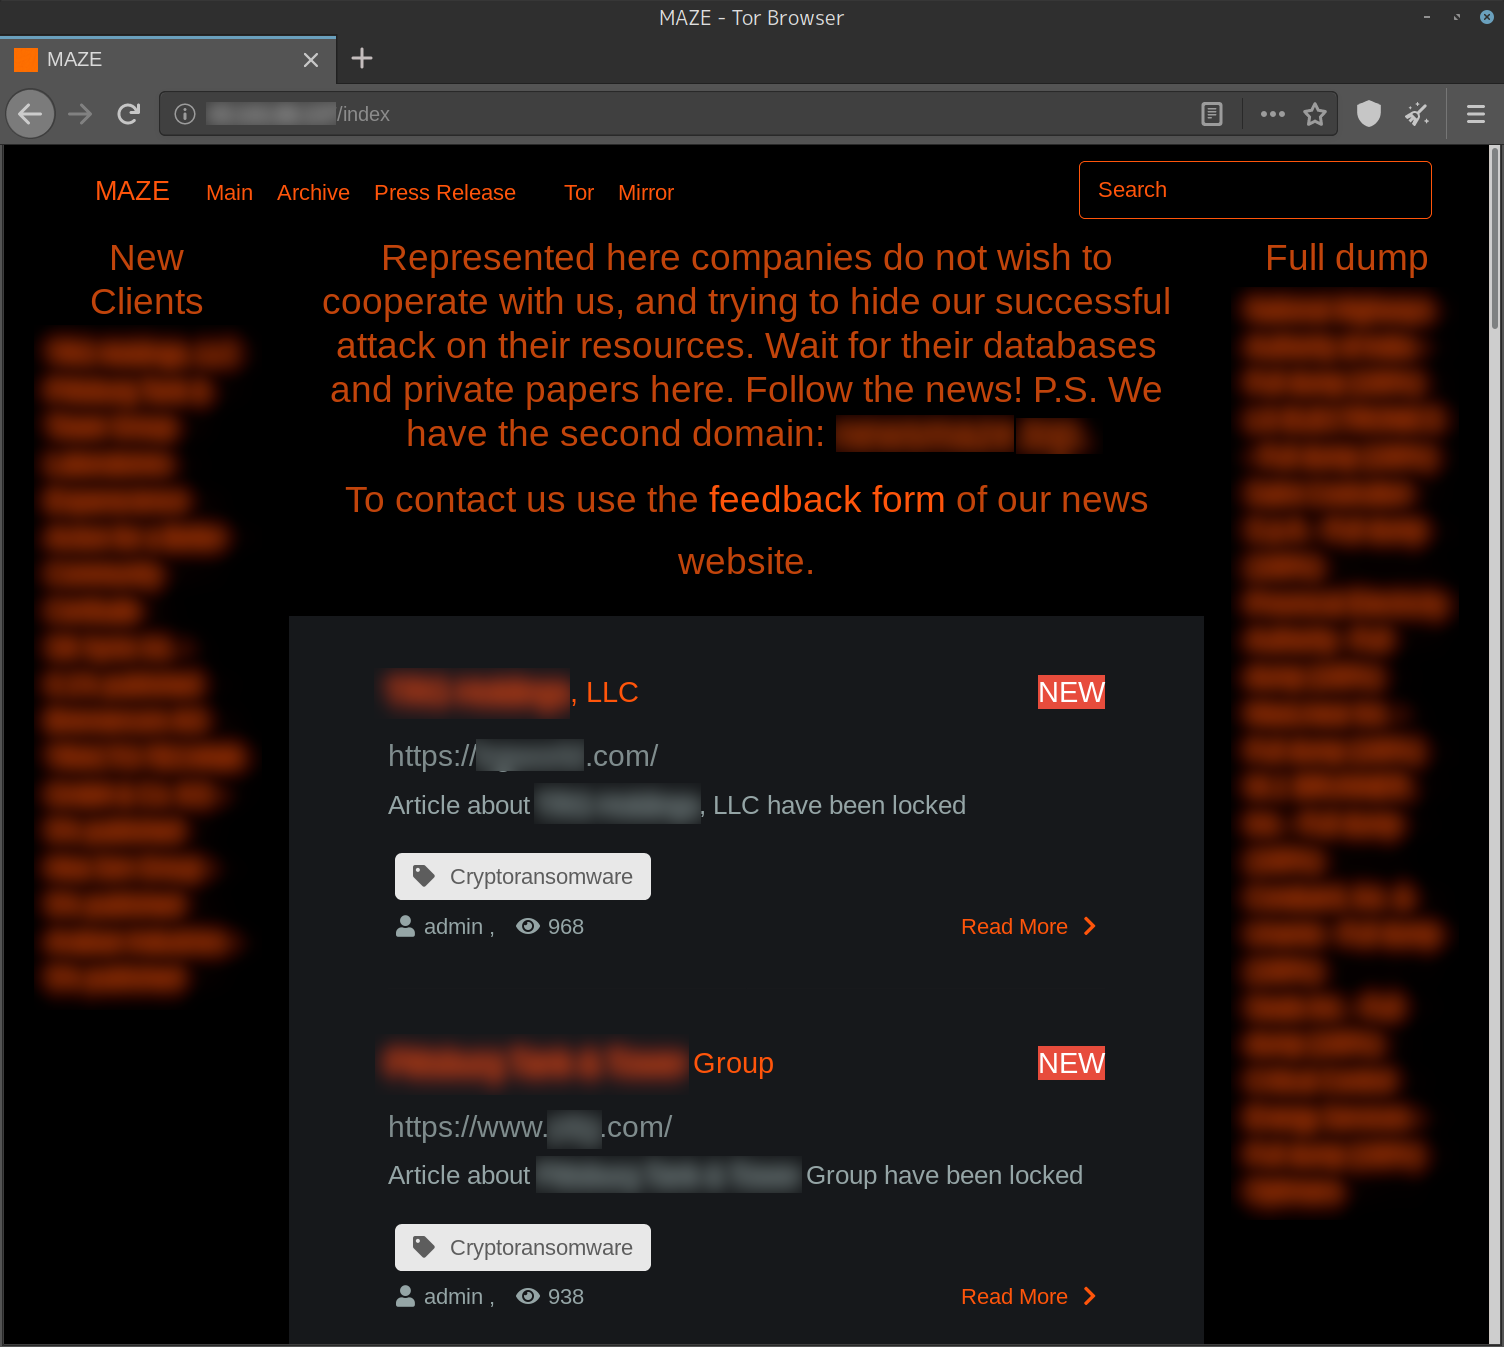Viewport: 1504px width, 1347px height.
Task: Click the '938' view count
Action: pyautogui.click(x=566, y=1297)
